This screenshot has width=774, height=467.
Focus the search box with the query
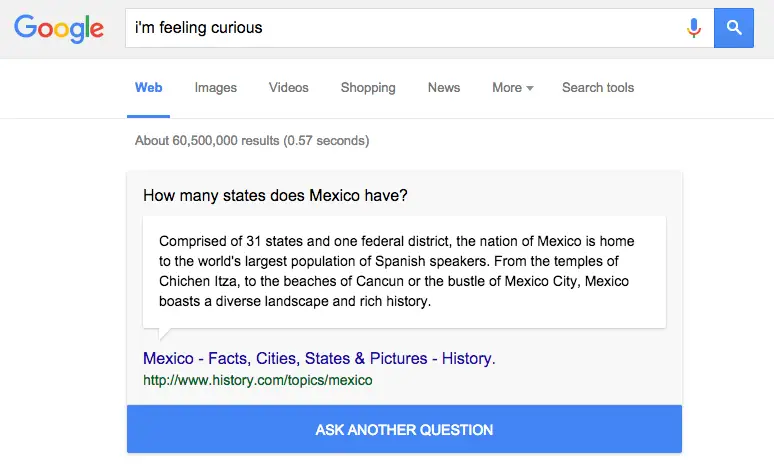pyautogui.click(x=400, y=28)
